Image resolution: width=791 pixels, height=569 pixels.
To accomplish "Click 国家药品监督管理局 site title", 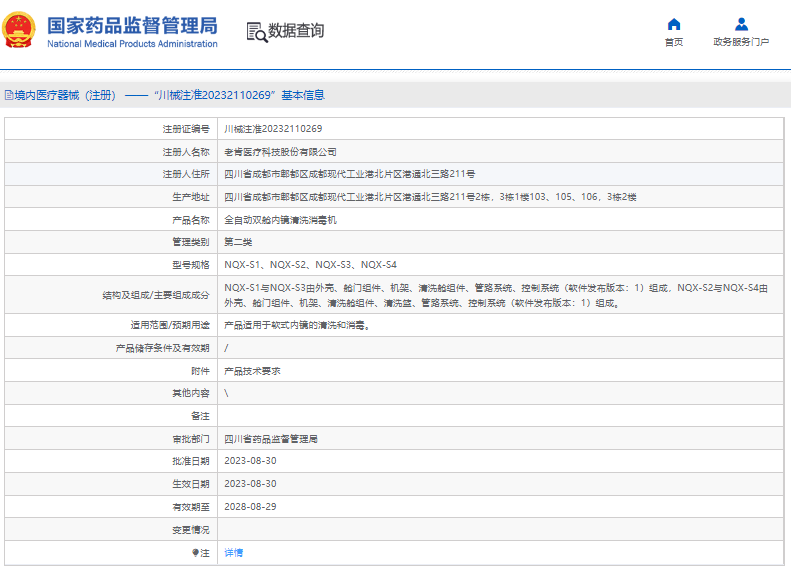I will (132, 25).
